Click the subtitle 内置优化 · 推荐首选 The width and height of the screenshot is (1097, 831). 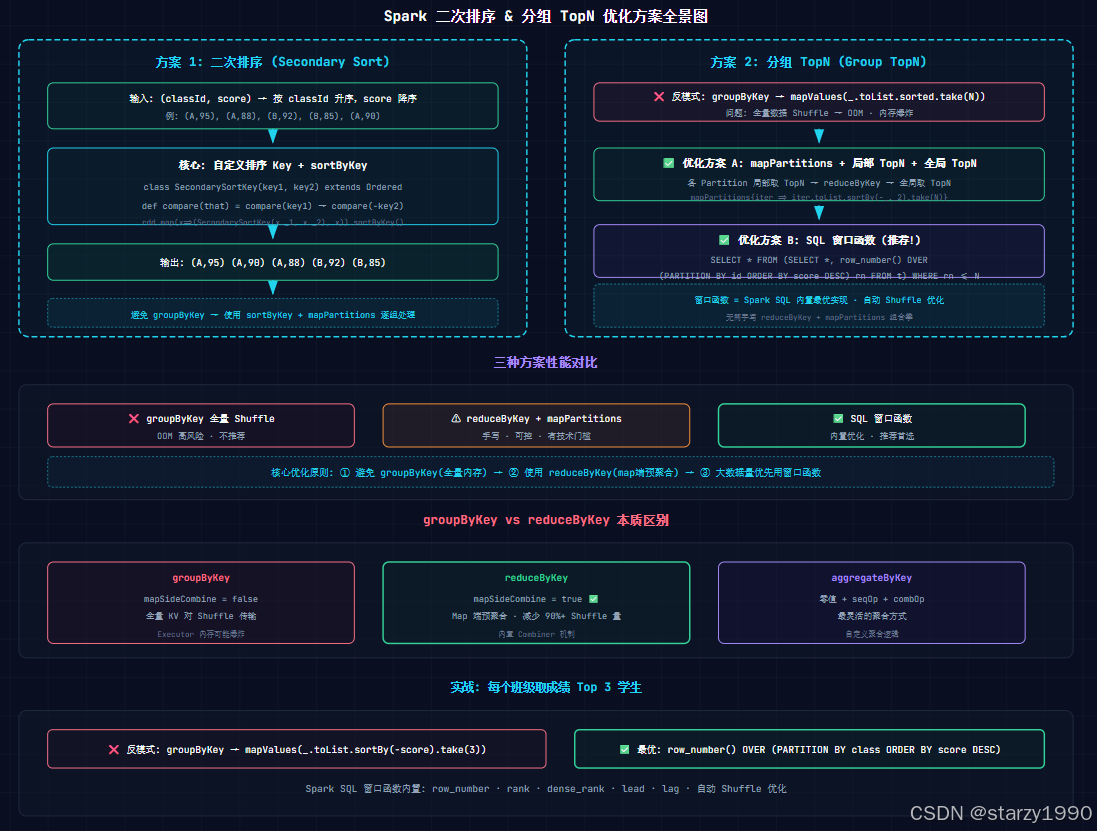pos(872,436)
